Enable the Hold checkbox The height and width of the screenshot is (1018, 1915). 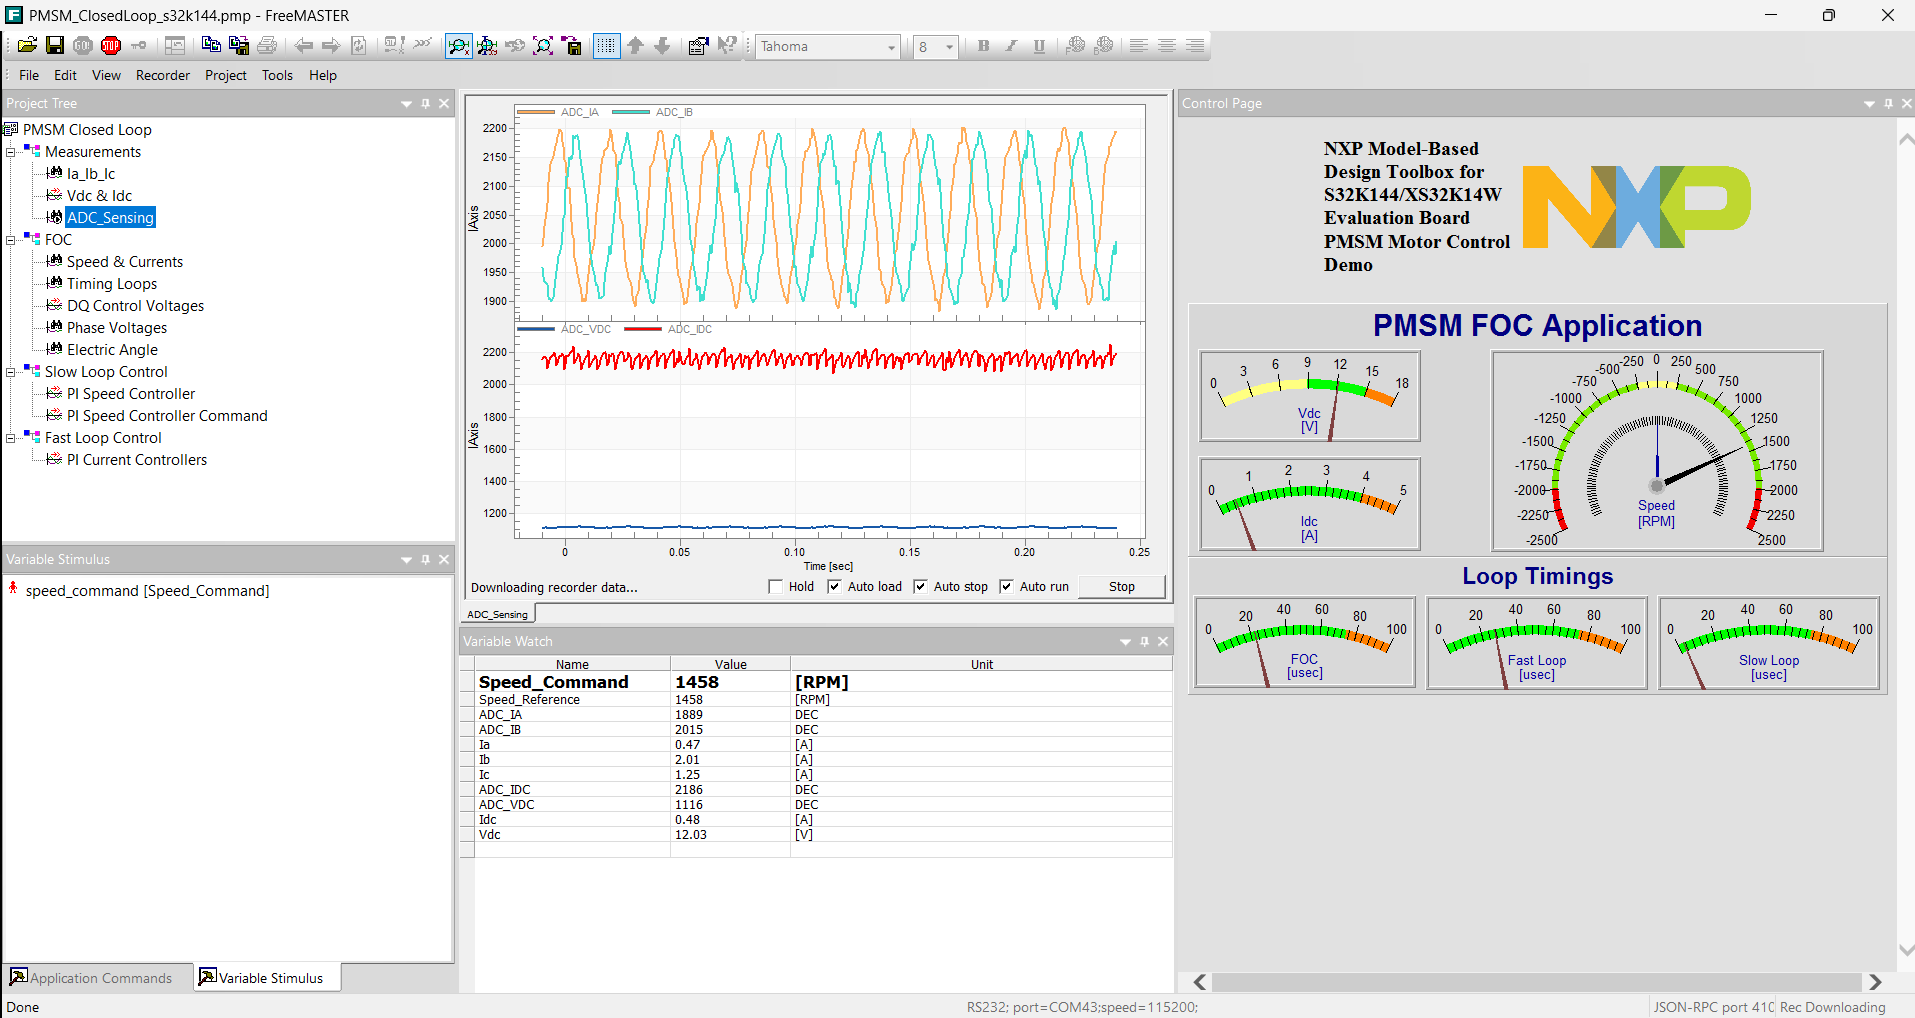click(x=776, y=587)
